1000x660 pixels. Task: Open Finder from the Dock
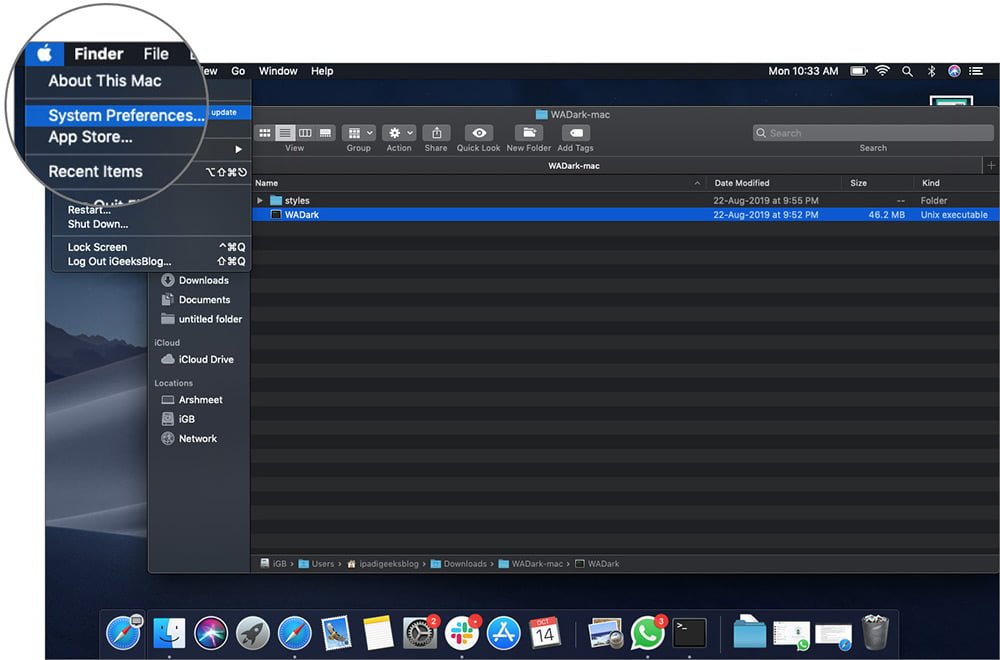(x=169, y=634)
